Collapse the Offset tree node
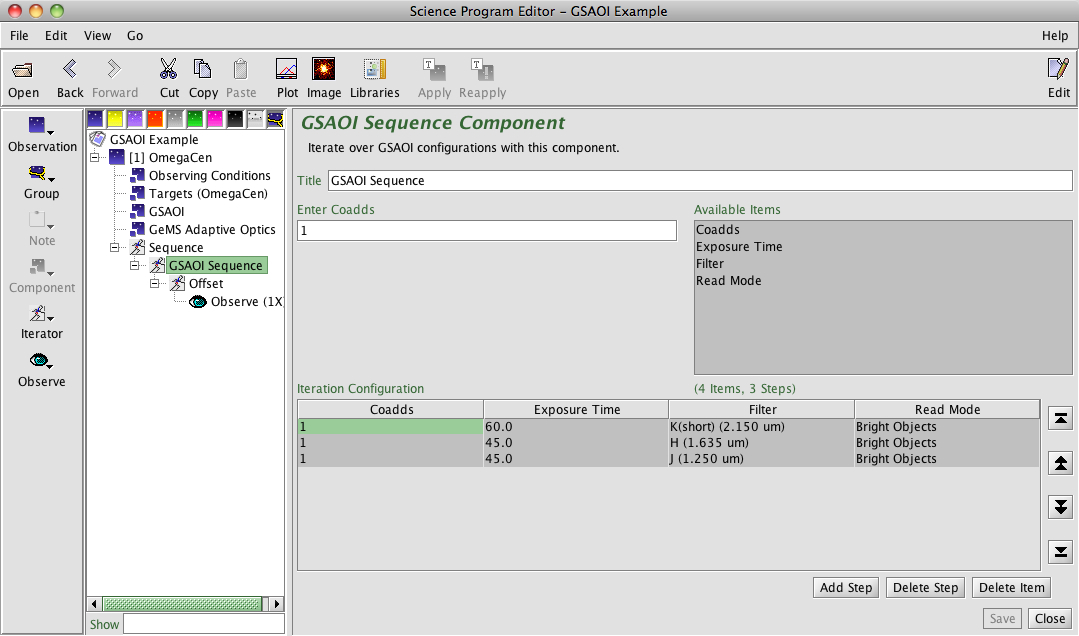The width and height of the screenshot is (1079, 636). click(x=155, y=283)
